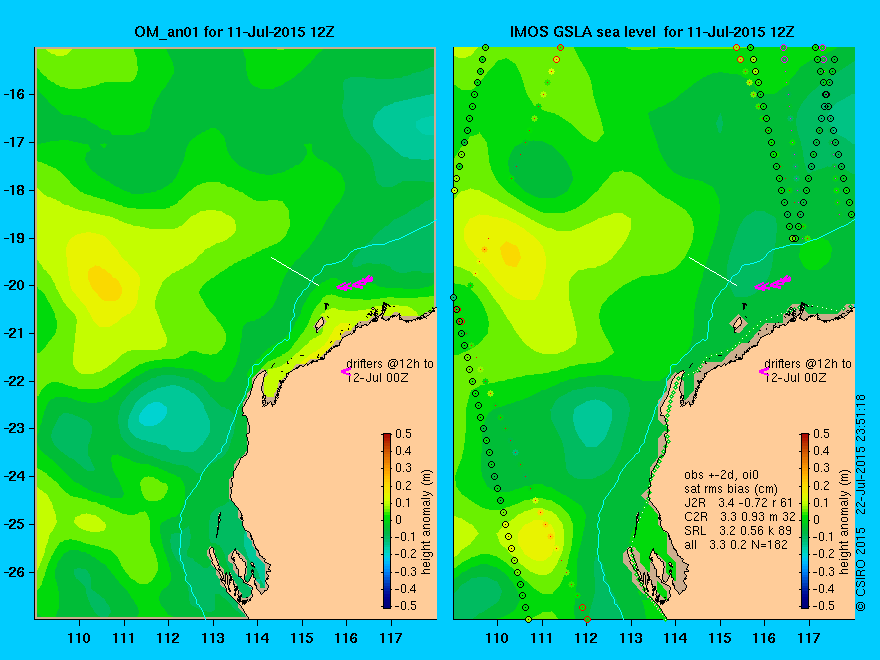
Task: Click the CSIRO 2015 copyright timestamp text
Action: click(861, 503)
